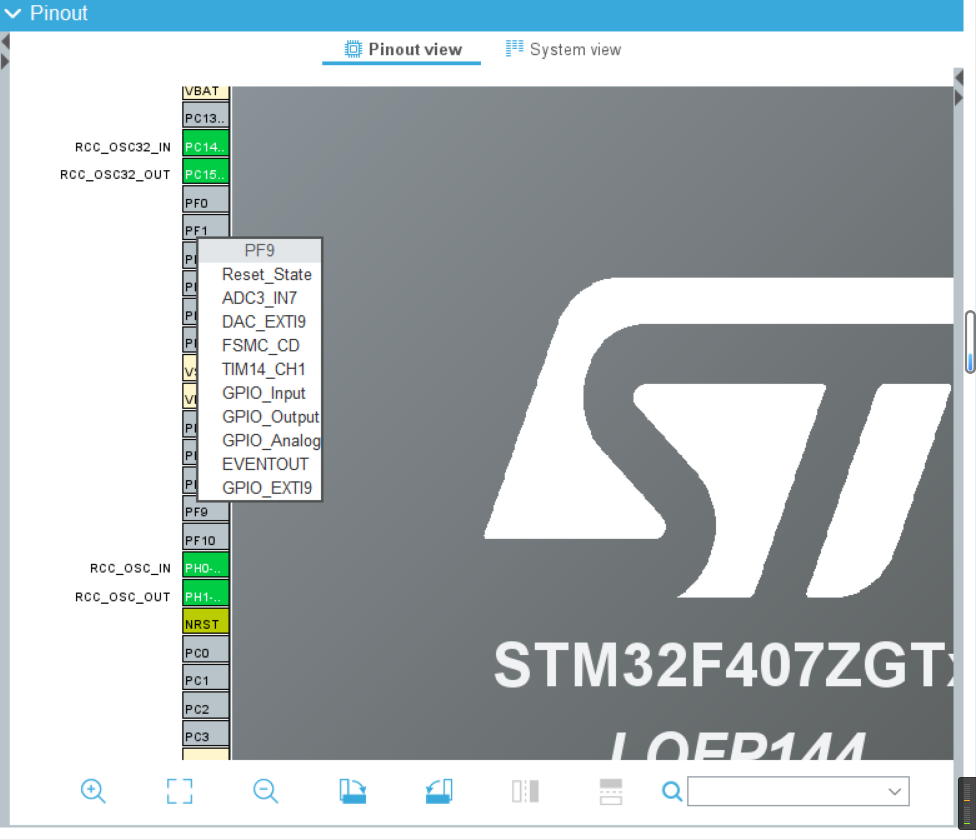The height and width of the screenshot is (840, 976).
Task: Collapse the Pinout section chevron
Action: click(12, 13)
